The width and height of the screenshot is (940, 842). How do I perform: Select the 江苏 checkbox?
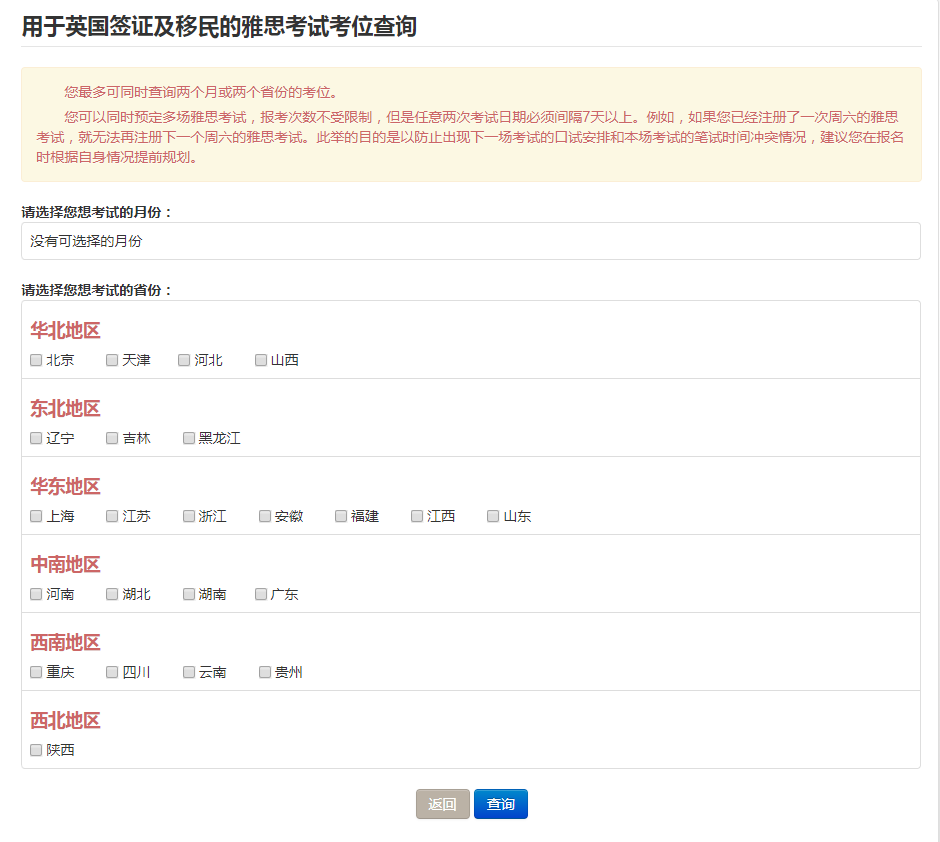[112, 516]
